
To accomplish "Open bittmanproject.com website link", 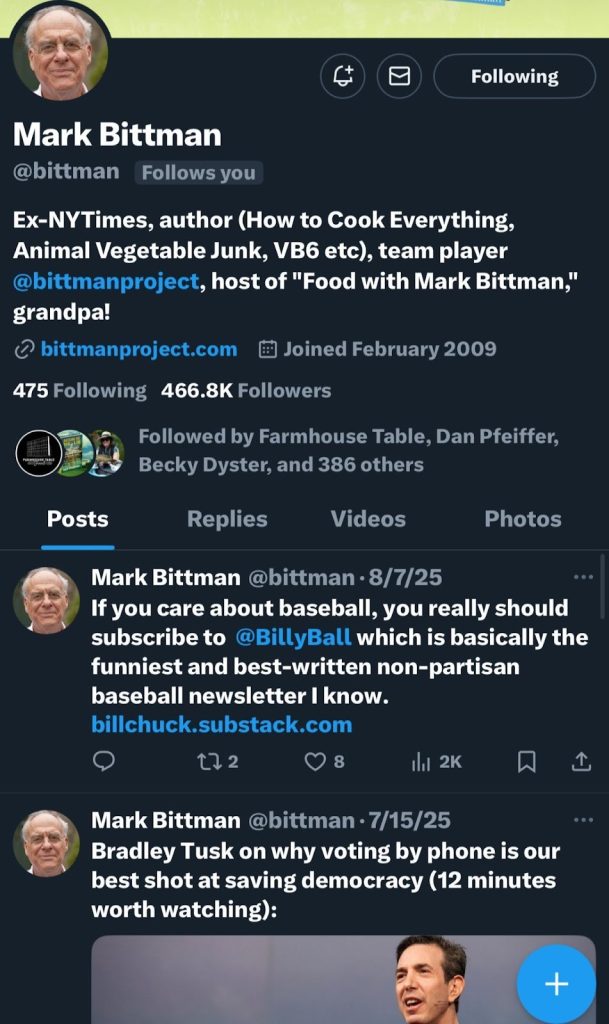I will [139, 349].
